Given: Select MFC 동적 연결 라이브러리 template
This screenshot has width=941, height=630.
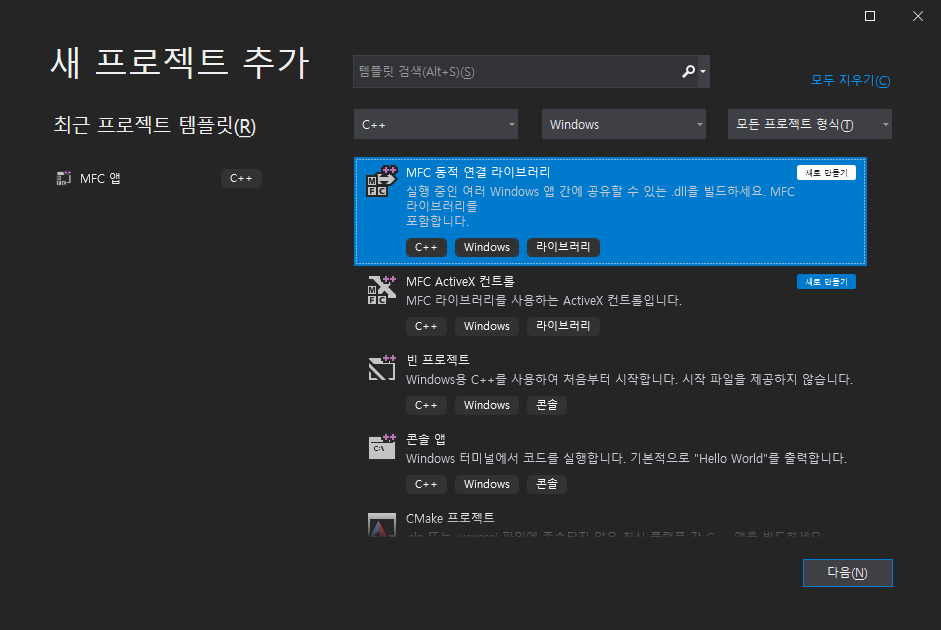Looking at the screenshot, I should point(610,211).
